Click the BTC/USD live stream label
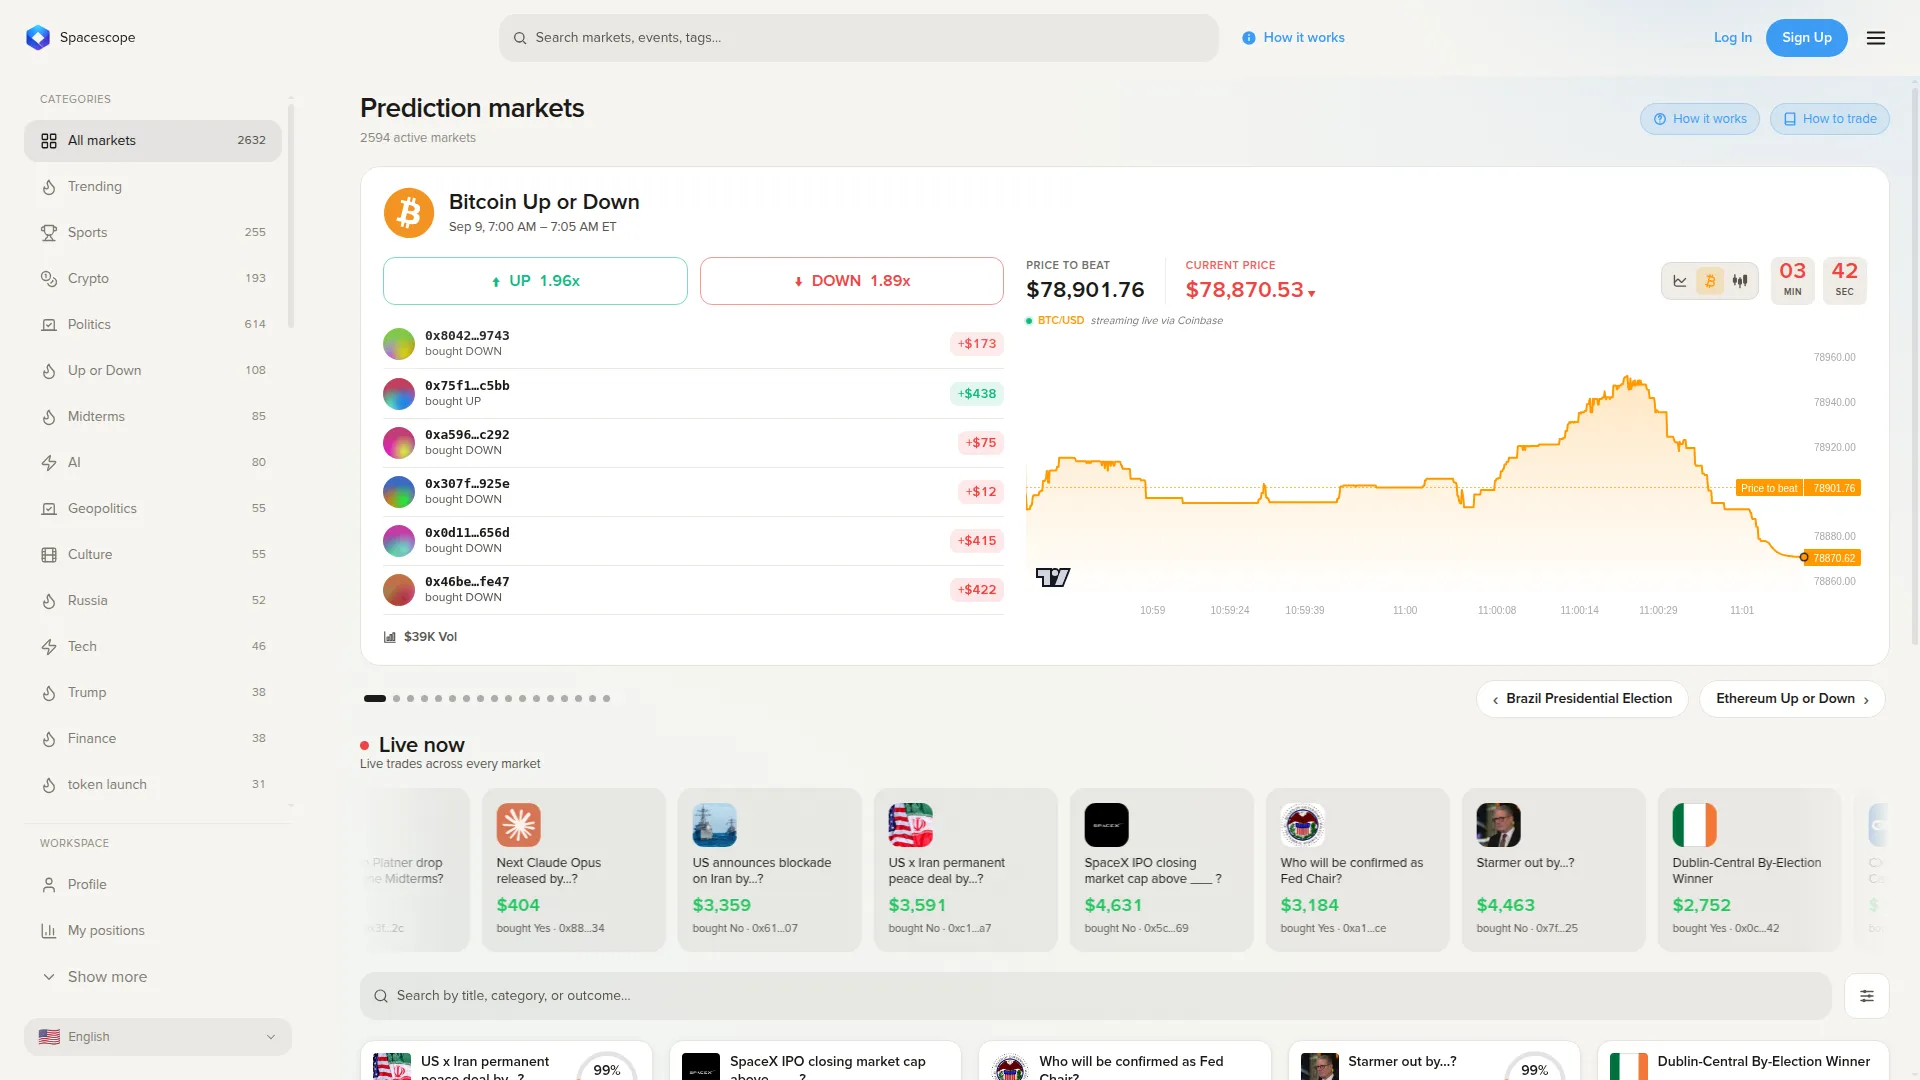This screenshot has width=1920, height=1080. click(1061, 321)
